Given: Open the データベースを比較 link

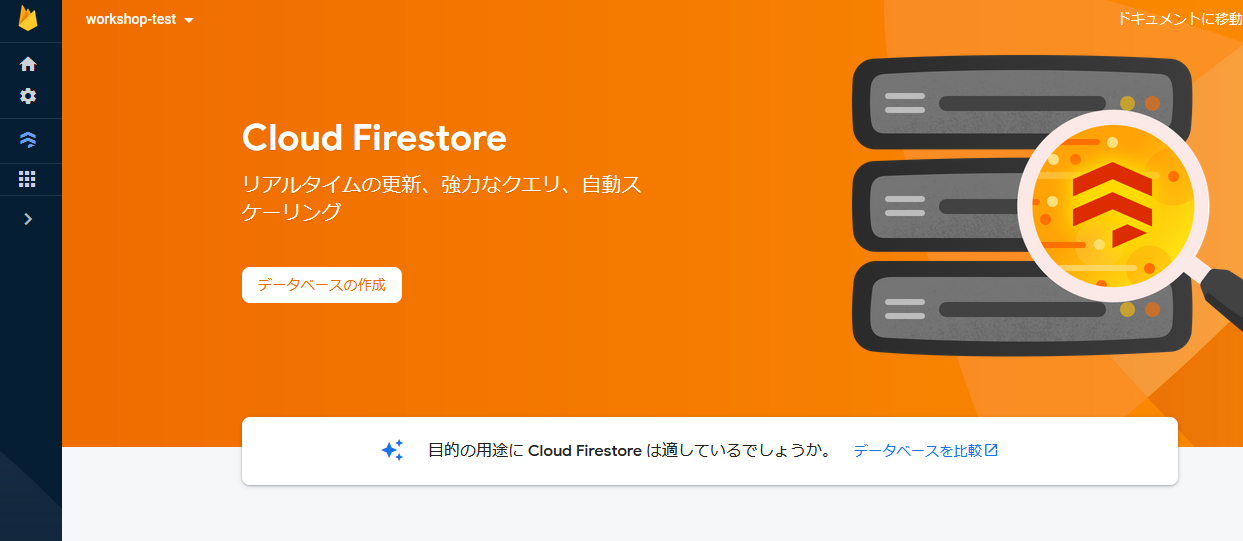Looking at the screenshot, I should [x=917, y=451].
